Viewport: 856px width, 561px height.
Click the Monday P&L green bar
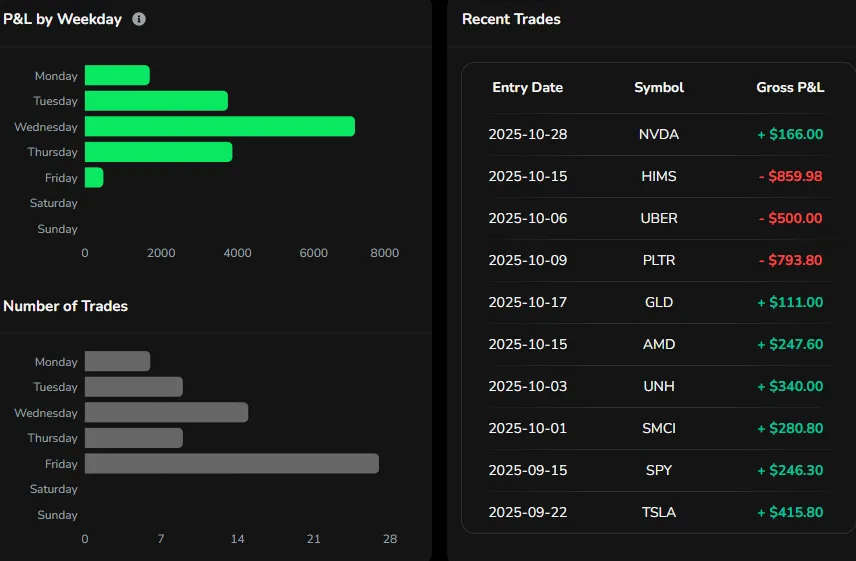tap(117, 76)
